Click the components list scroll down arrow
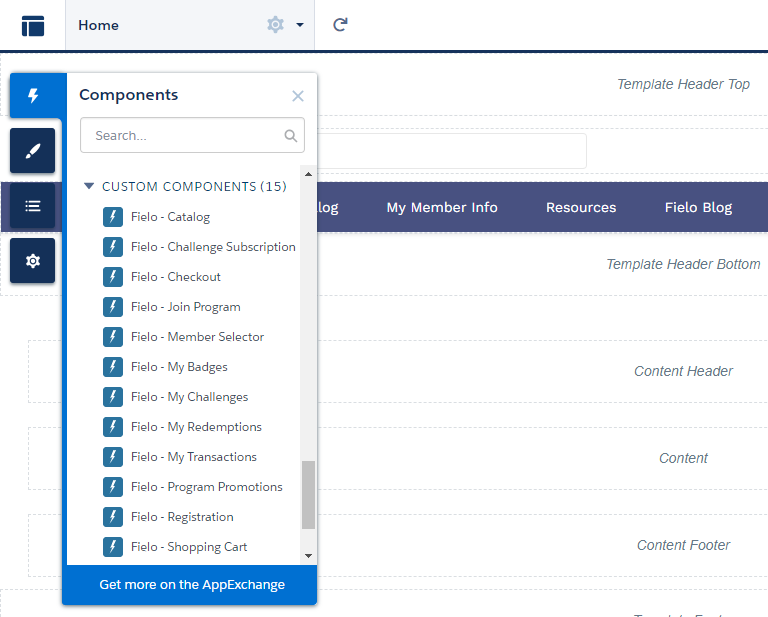Viewport: 768px width, 617px height. click(x=308, y=556)
